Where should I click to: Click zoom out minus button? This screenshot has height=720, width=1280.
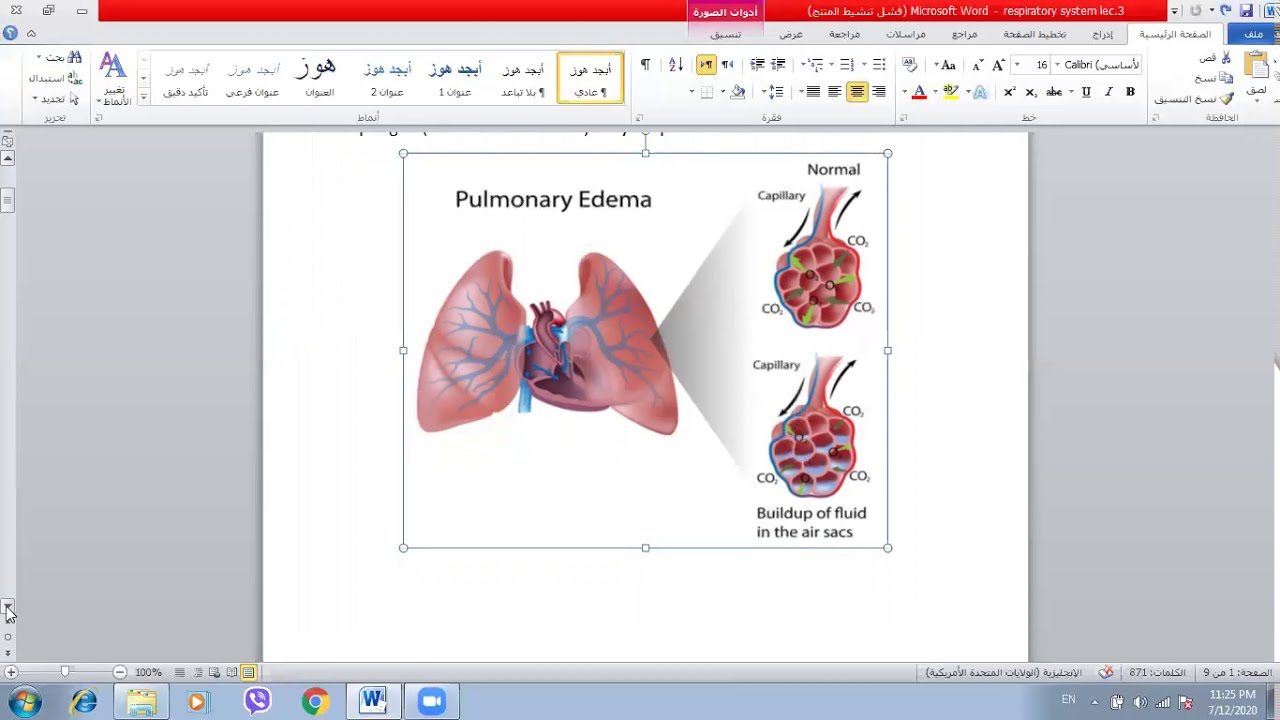[x=119, y=672]
